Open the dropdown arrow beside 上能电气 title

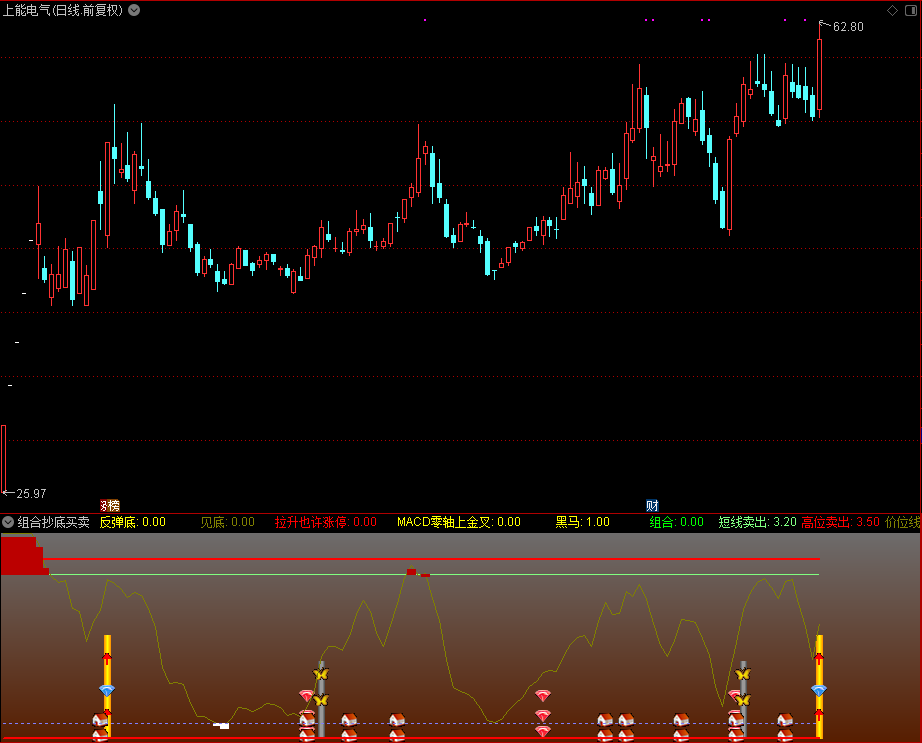134,10
